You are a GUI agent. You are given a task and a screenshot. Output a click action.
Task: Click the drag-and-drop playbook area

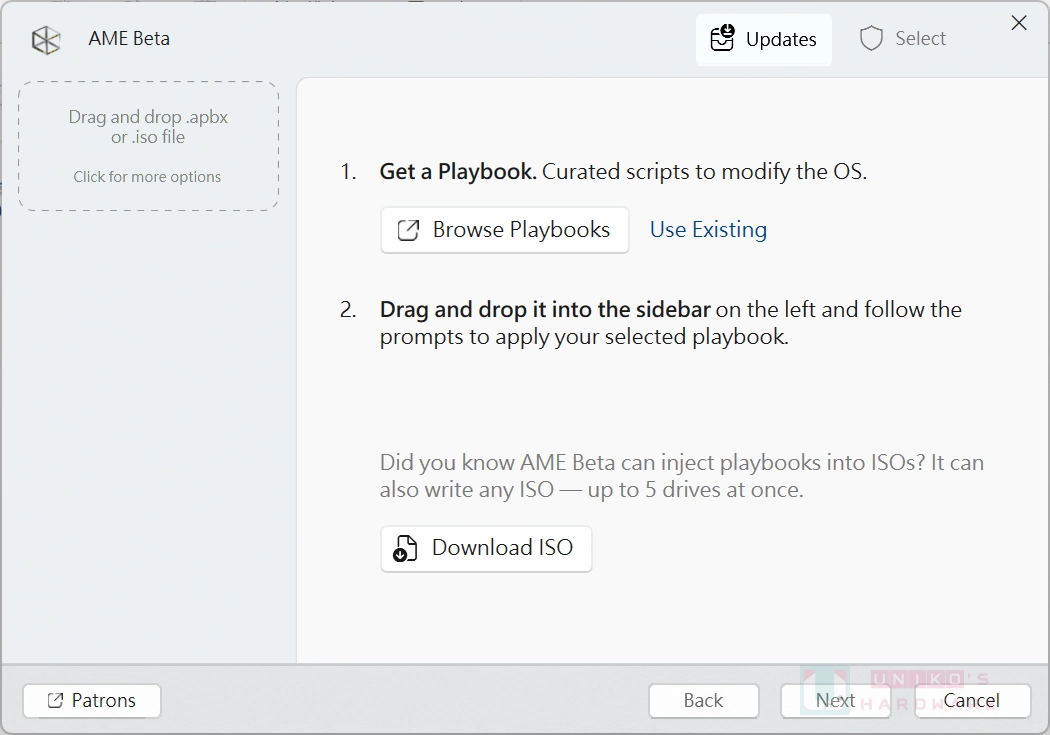click(147, 145)
